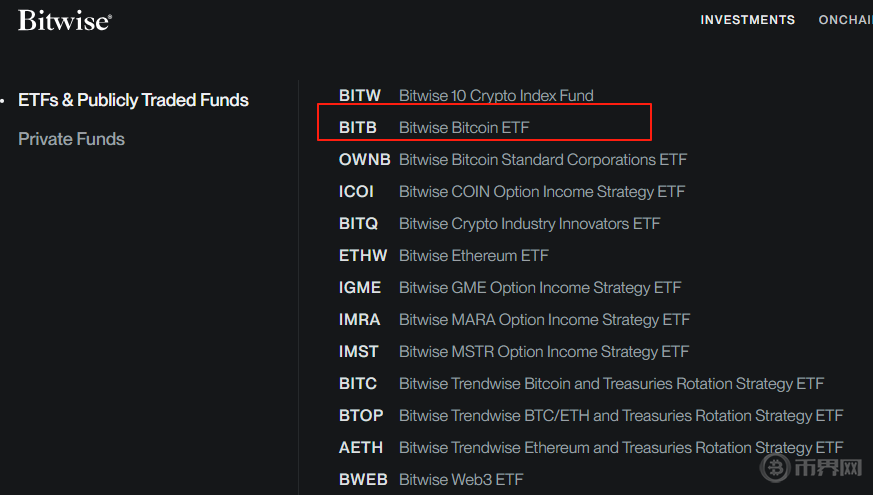
Task: Click the BITW ticker symbol
Action: point(360,96)
